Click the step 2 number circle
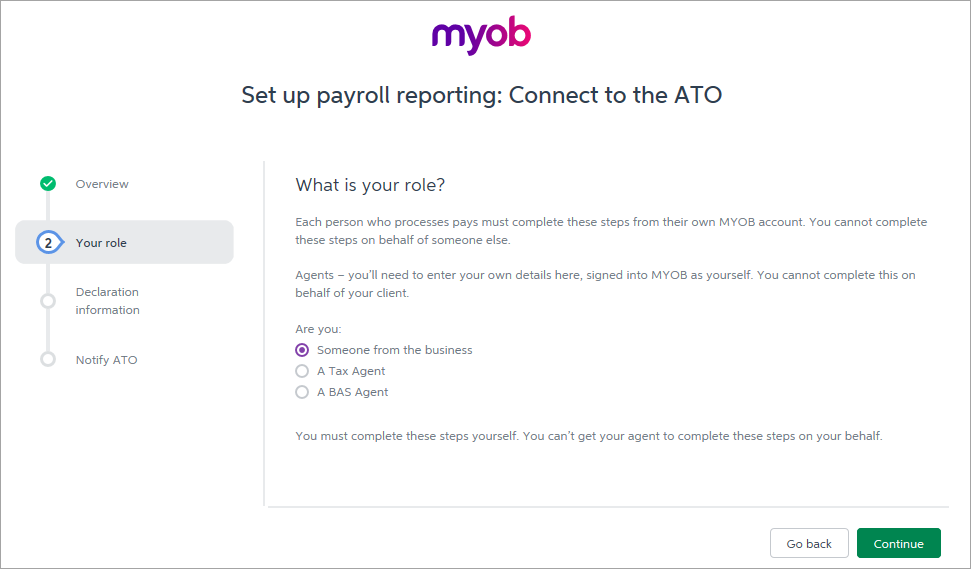The width and height of the screenshot is (971, 569). pos(48,243)
